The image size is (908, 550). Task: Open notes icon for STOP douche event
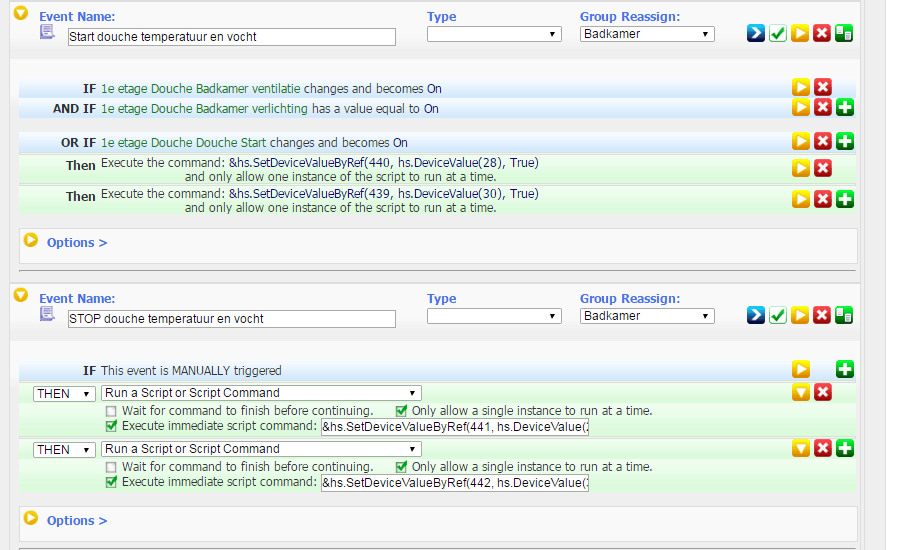point(47,314)
